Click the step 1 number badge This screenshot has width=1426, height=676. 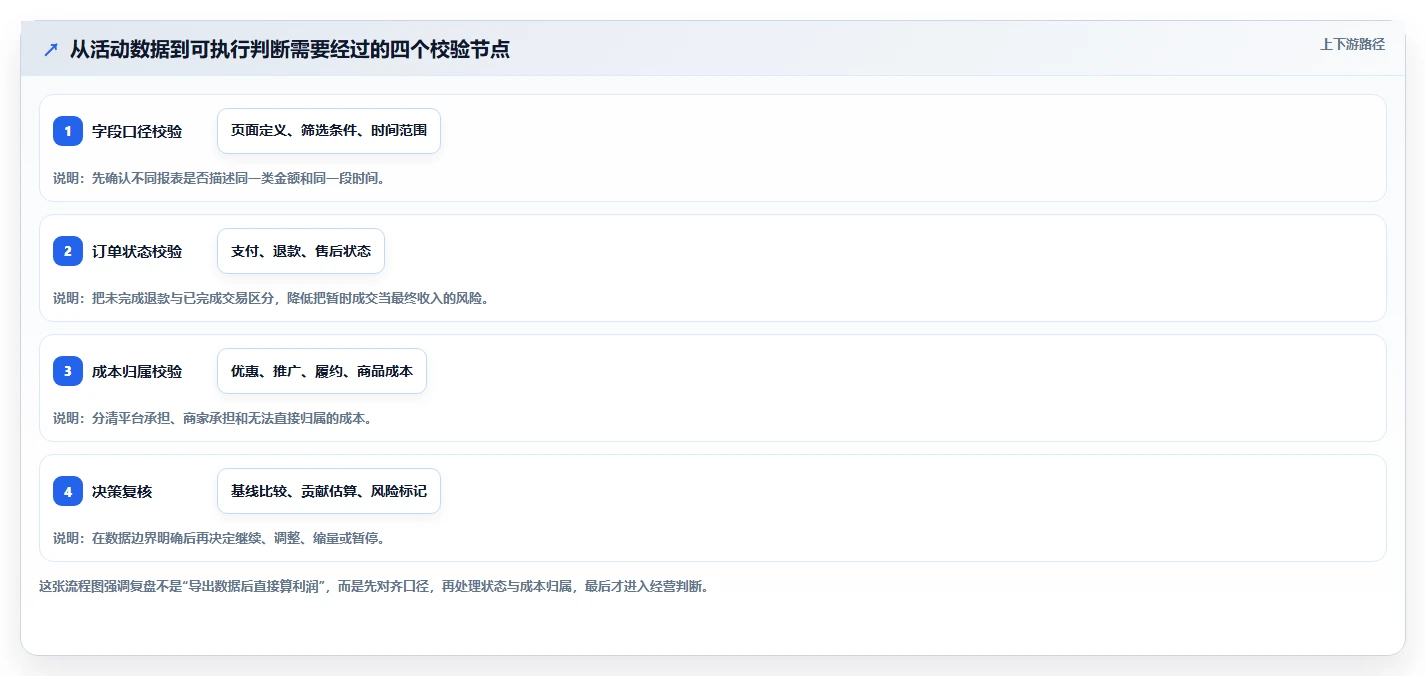coord(68,131)
